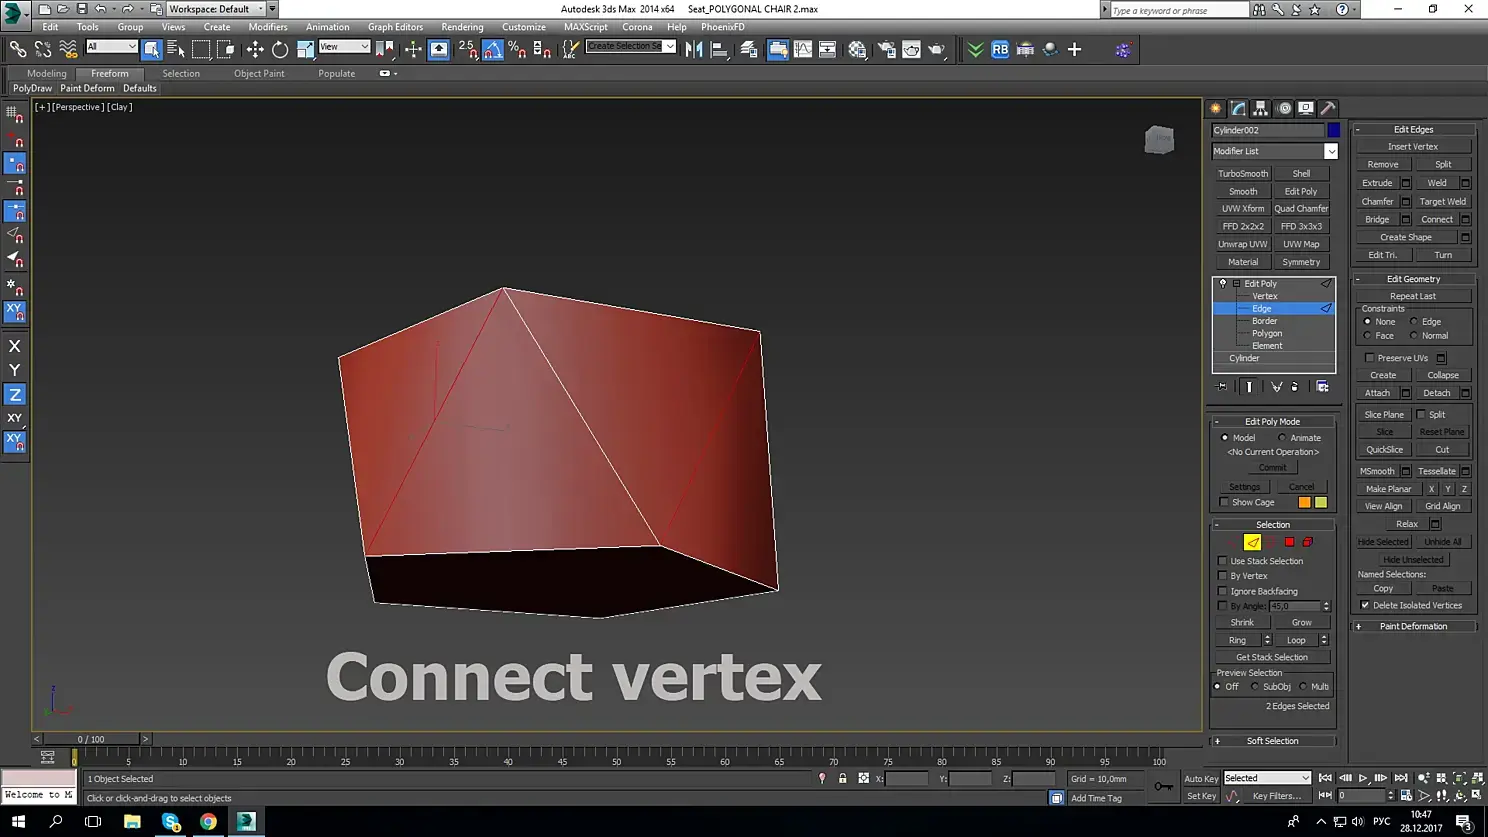Switch to the Object Paint ribbon tab
The image size is (1488, 837).
pyautogui.click(x=259, y=73)
